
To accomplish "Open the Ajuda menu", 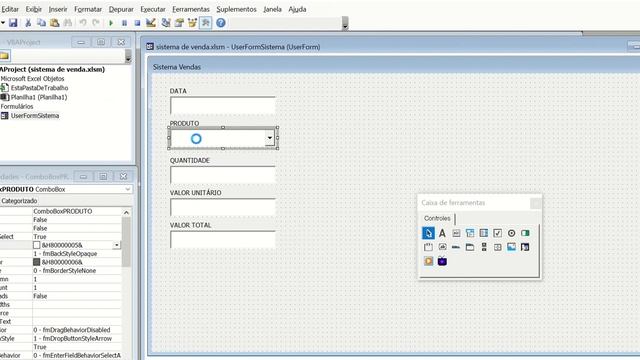I will (297, 9).
